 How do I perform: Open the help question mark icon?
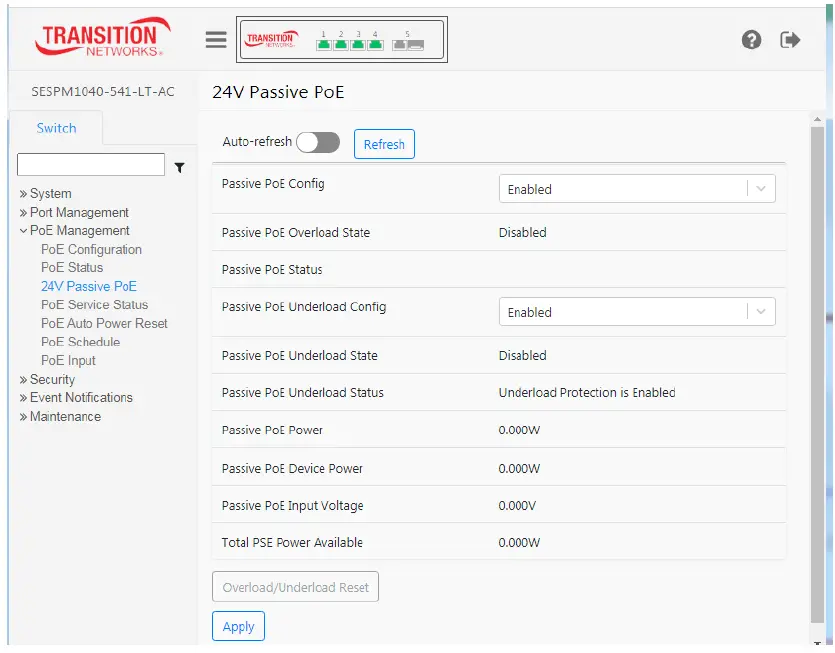(751, 39)
